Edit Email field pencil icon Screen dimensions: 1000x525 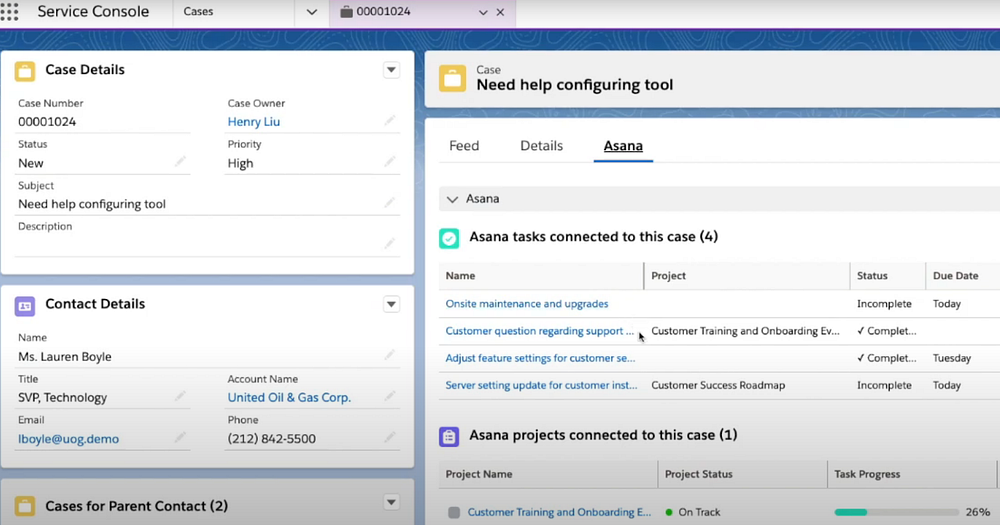[180, 438]
